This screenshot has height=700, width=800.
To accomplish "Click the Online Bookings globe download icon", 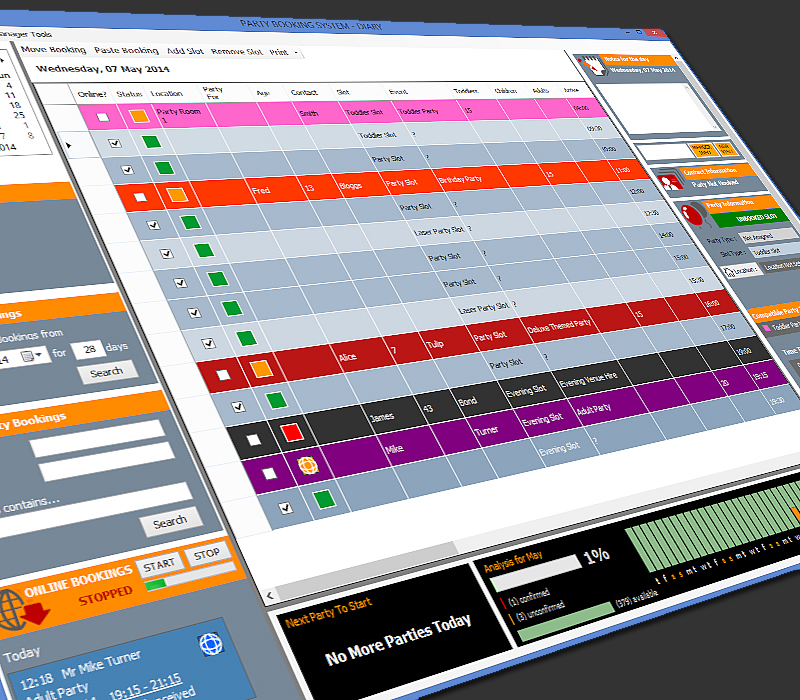I will point(23,610).
